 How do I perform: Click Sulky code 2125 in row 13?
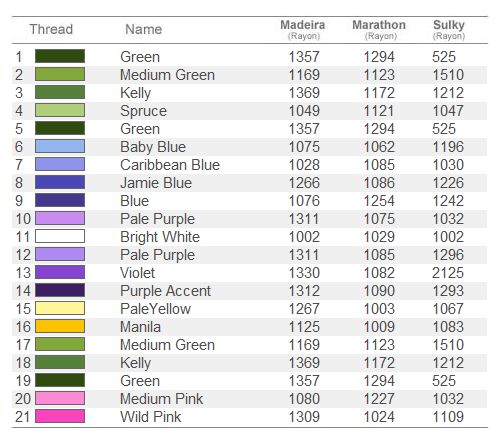[448, 273]
